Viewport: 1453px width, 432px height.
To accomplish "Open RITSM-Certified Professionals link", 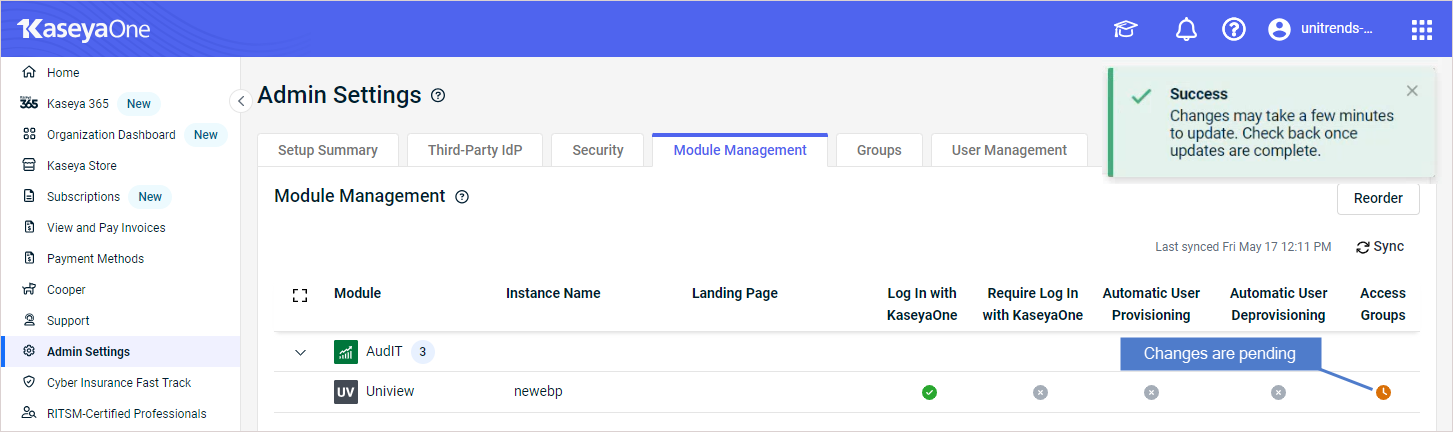I will pos(127,414).
